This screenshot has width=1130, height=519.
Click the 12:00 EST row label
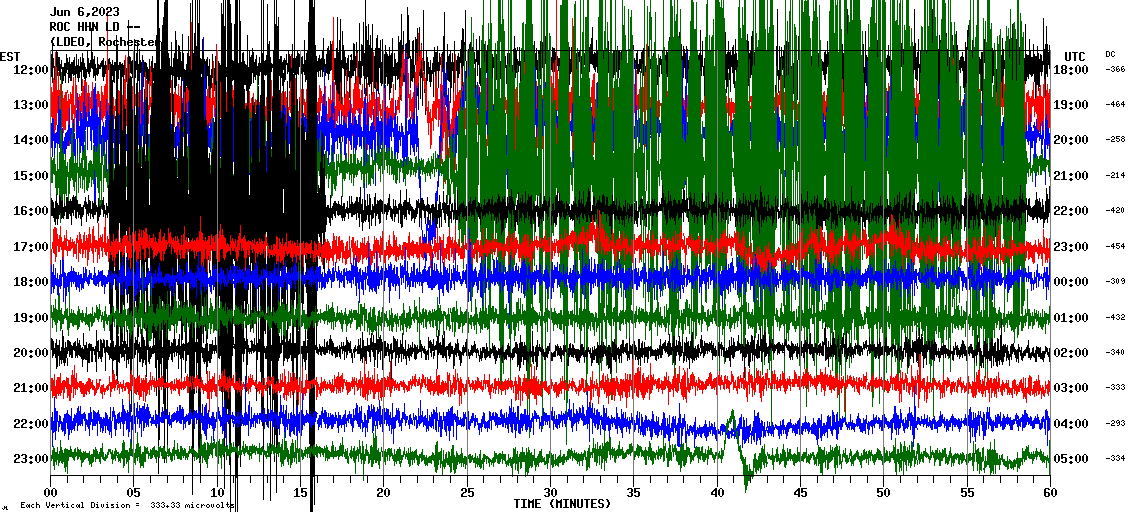(29, 70)
